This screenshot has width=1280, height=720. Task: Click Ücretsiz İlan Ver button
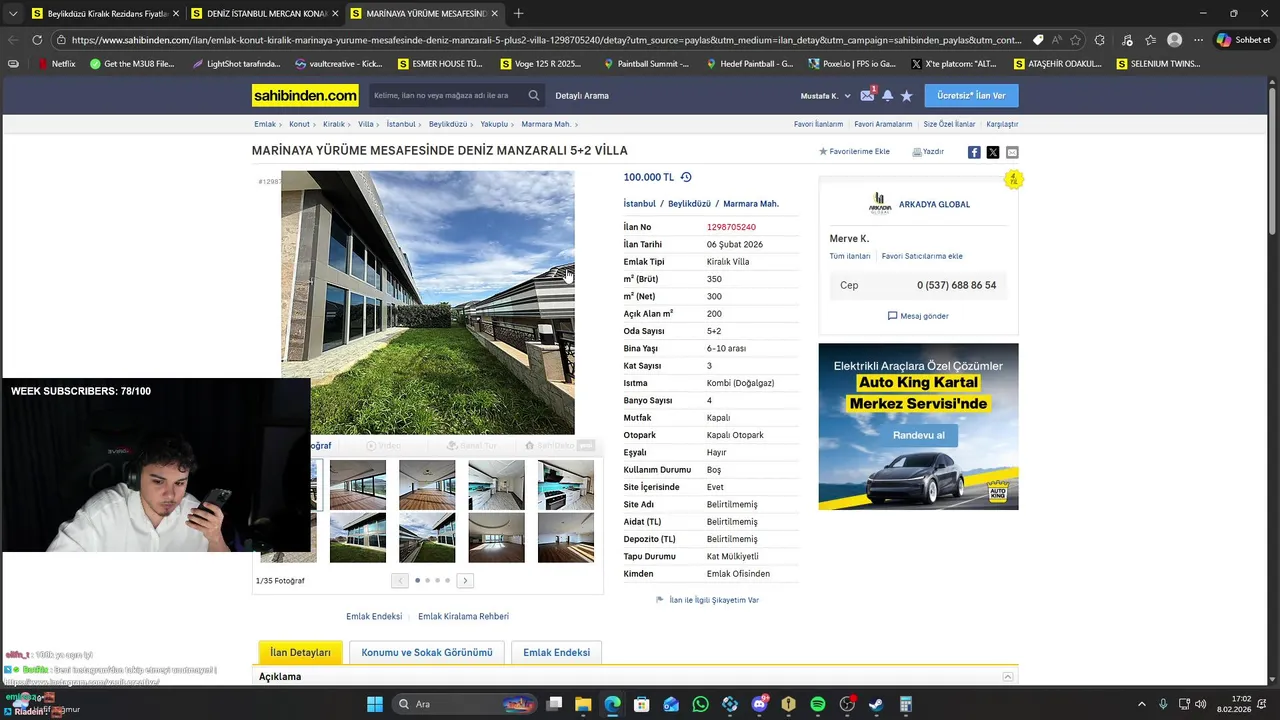[971, 96]
